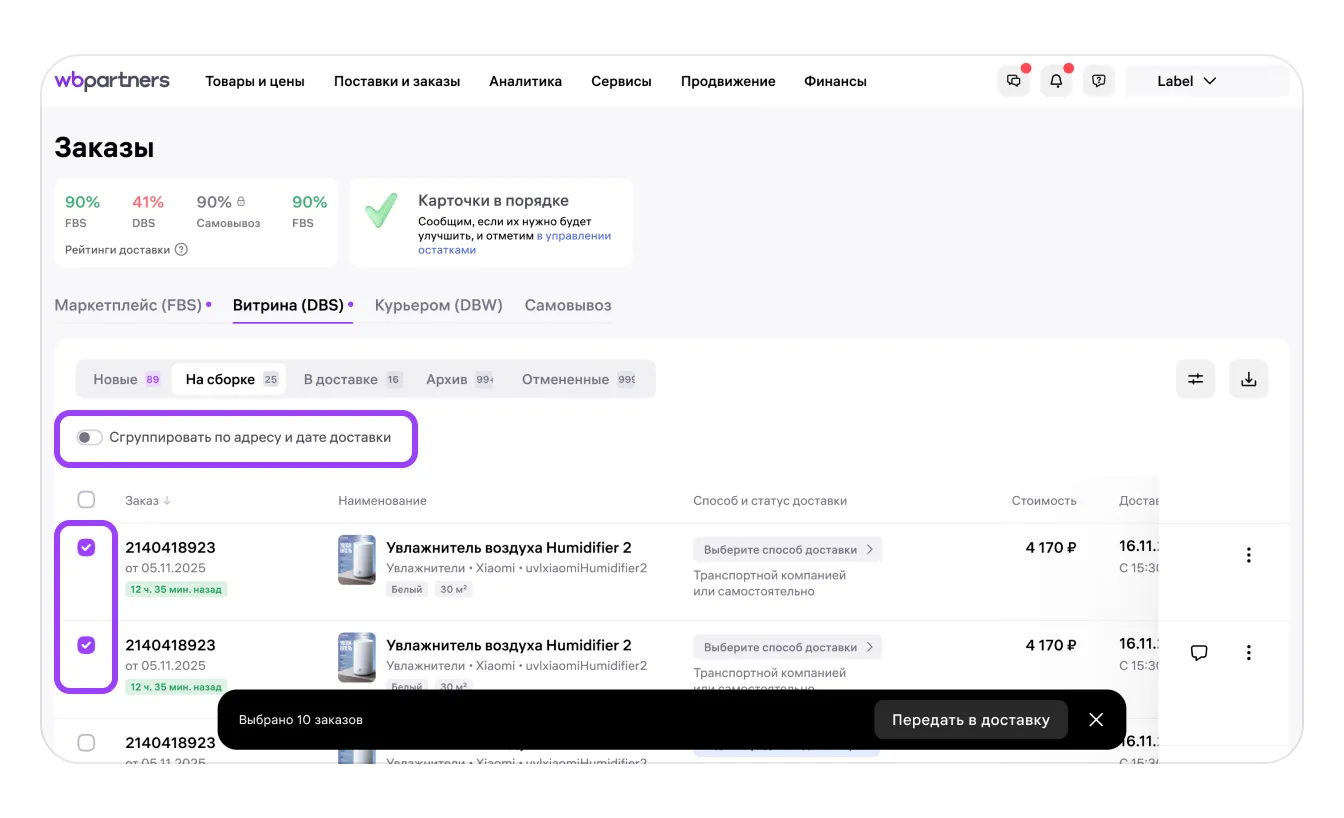This screenshot has height=818, width=1344.
Task: Open Товары и цены menu
Action: pyautogui.click(x=255, y=81)
